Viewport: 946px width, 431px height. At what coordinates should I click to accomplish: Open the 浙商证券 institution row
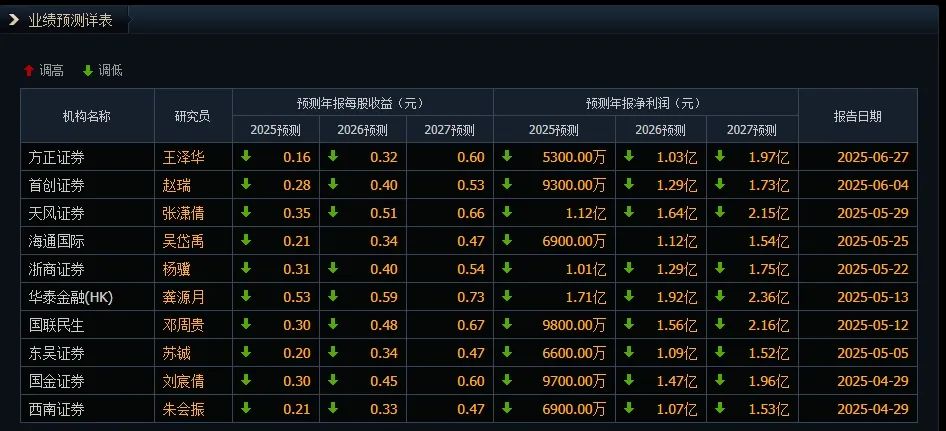[56, 269]
